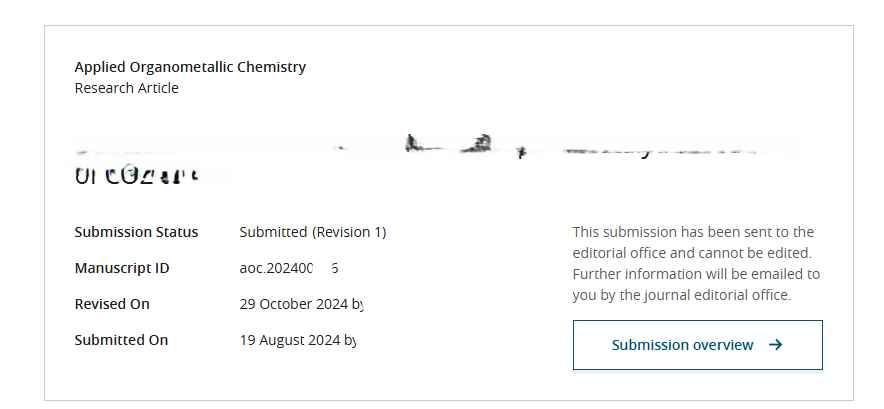Click the Revised On label
The height and width of the screenshot is (409, 884).
tap(112, 304)
